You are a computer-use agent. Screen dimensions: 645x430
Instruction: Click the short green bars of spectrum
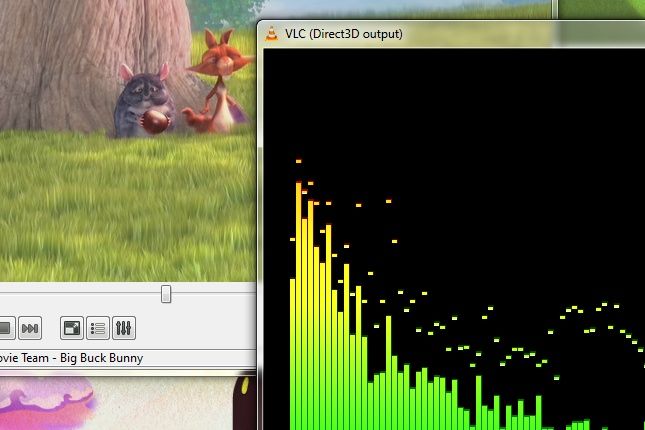[x=500, y=415]
